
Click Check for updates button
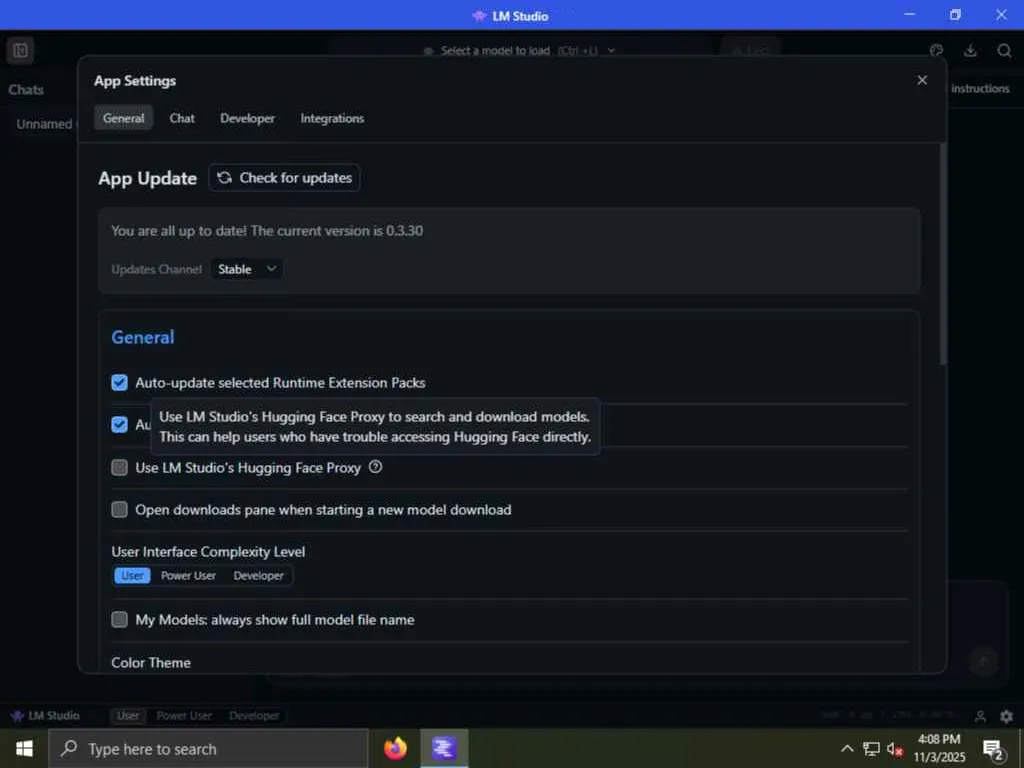(284, 178)
